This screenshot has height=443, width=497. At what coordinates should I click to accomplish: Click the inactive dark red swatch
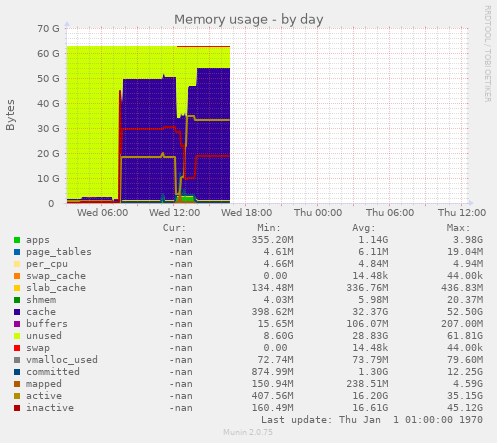[x=17, y=408]
